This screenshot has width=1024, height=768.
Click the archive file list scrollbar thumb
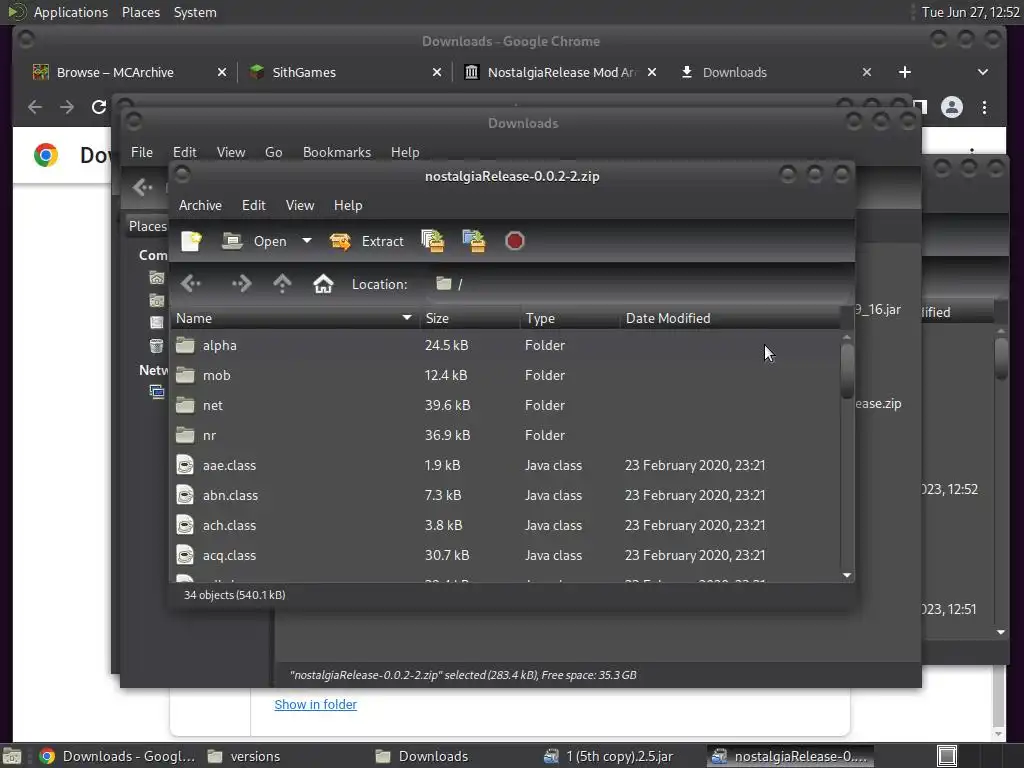point(847,370)
